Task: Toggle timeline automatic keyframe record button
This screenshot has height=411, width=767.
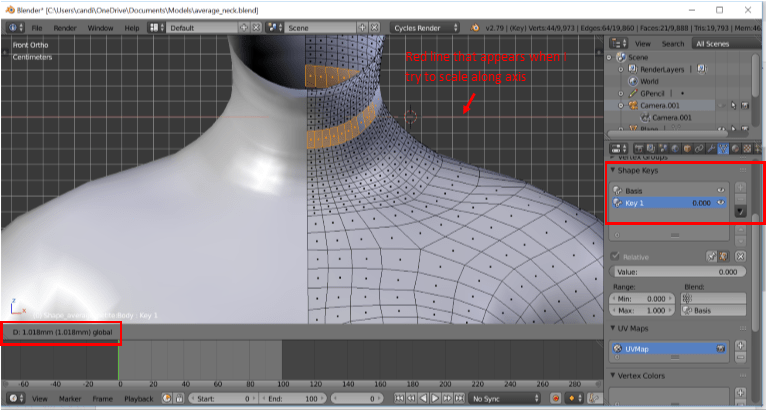Action: (556, 398)
